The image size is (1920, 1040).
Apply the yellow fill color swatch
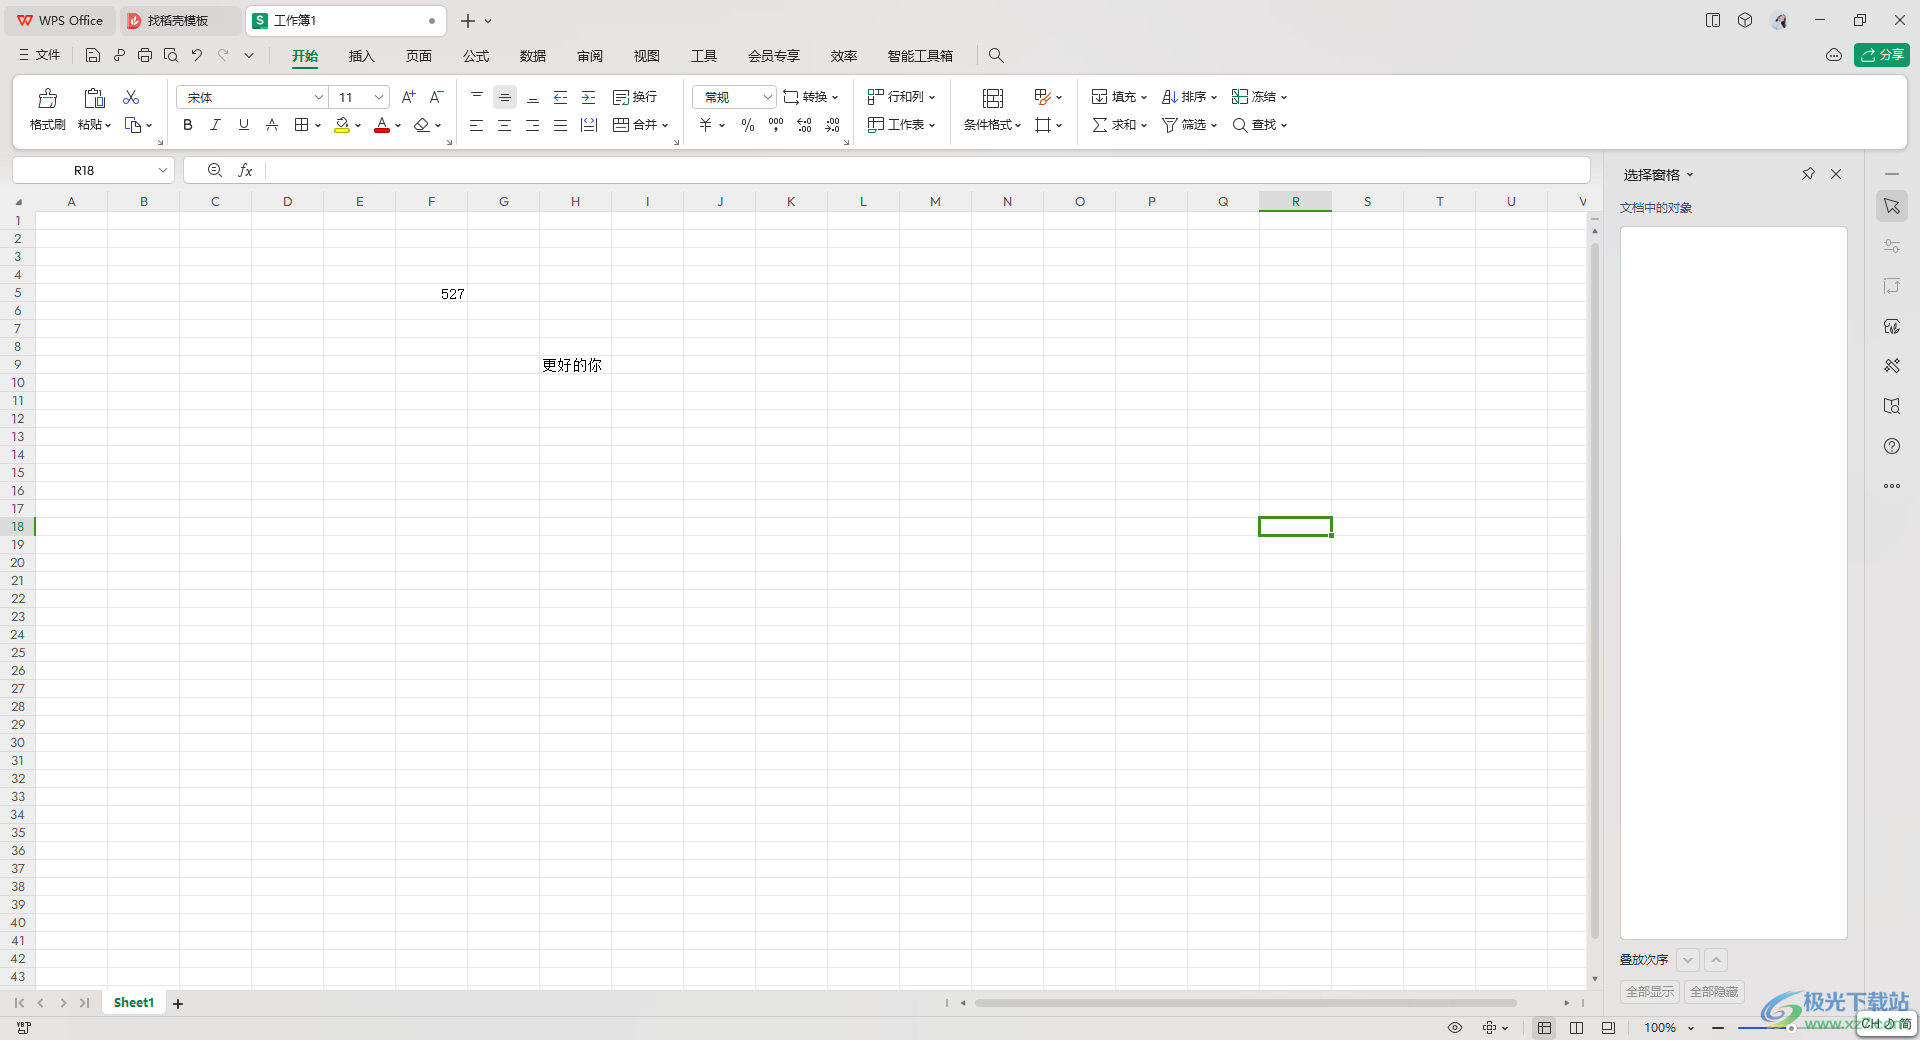342,125
